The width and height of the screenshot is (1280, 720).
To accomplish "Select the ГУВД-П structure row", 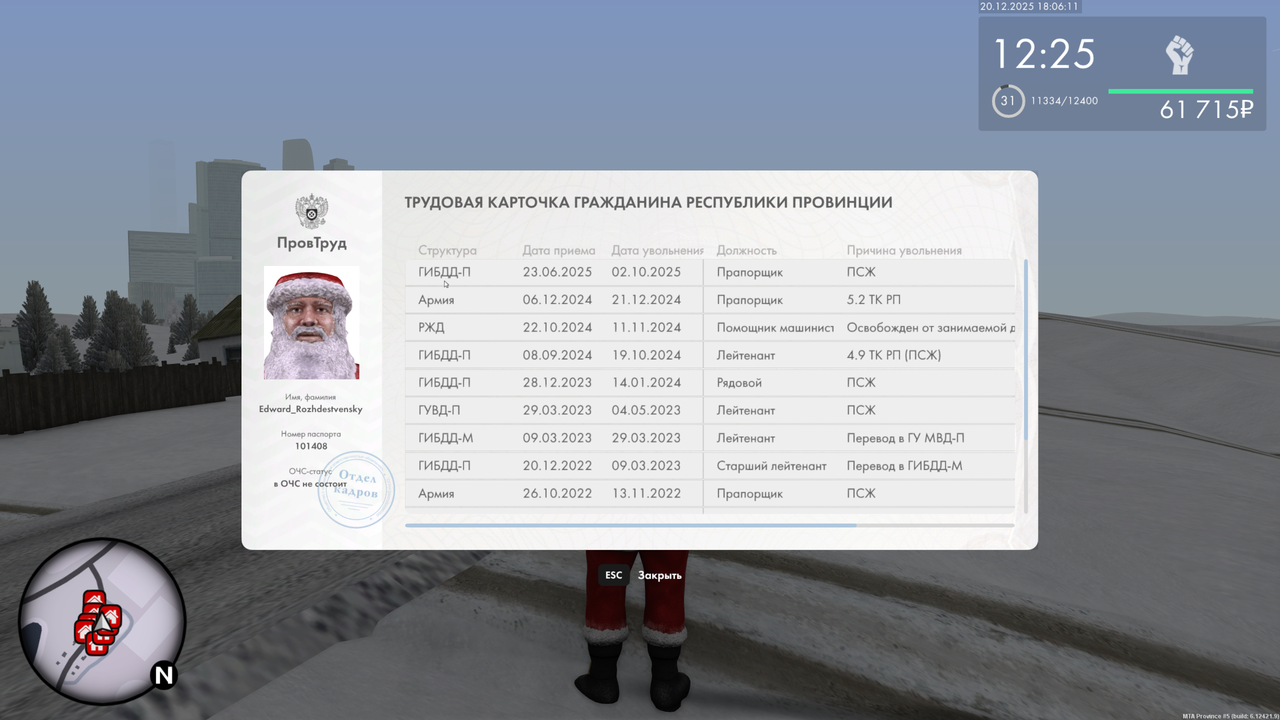I will point(710,410).
